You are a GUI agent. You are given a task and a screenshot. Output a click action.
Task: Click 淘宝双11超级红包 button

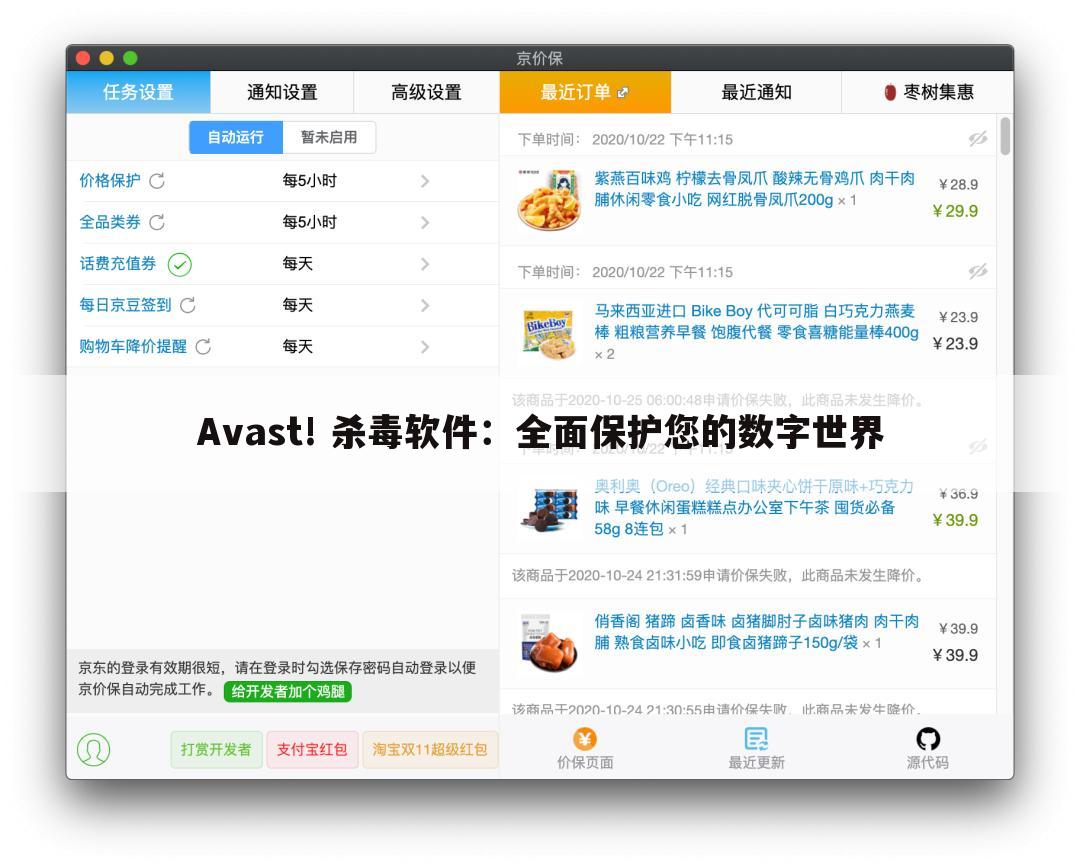click(x=430, y=749)
